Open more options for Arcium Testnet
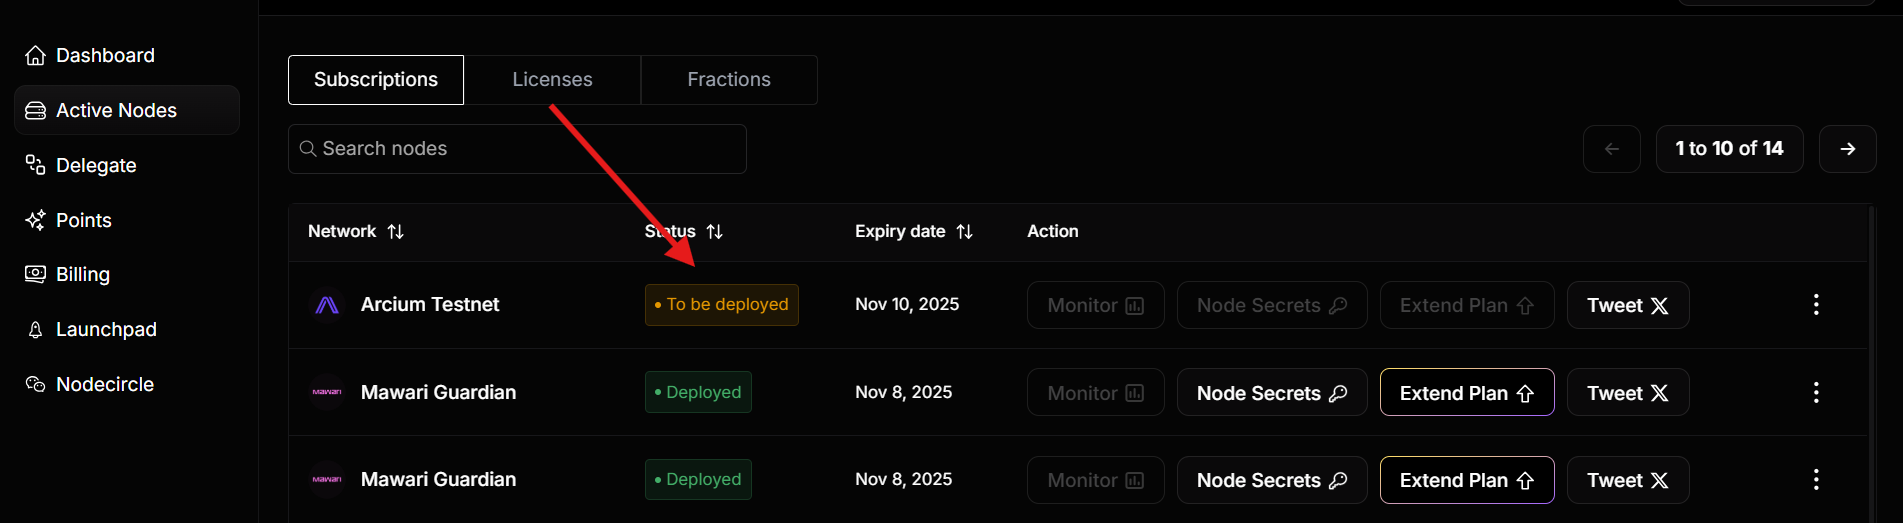 click(x=1816, y=305)
